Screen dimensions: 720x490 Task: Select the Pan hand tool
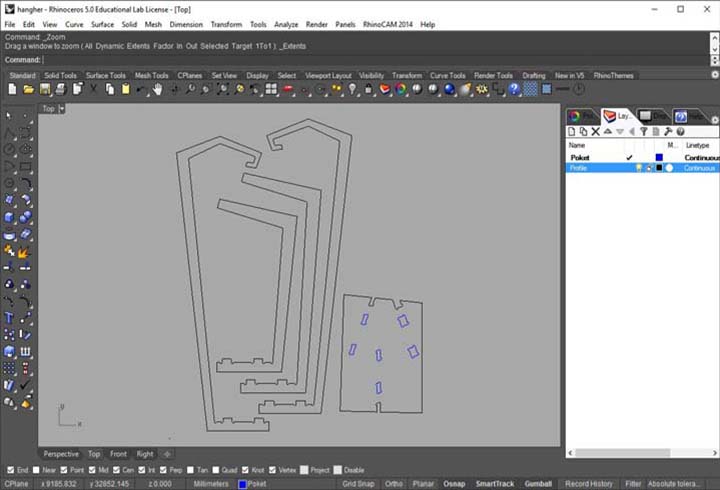158,89
